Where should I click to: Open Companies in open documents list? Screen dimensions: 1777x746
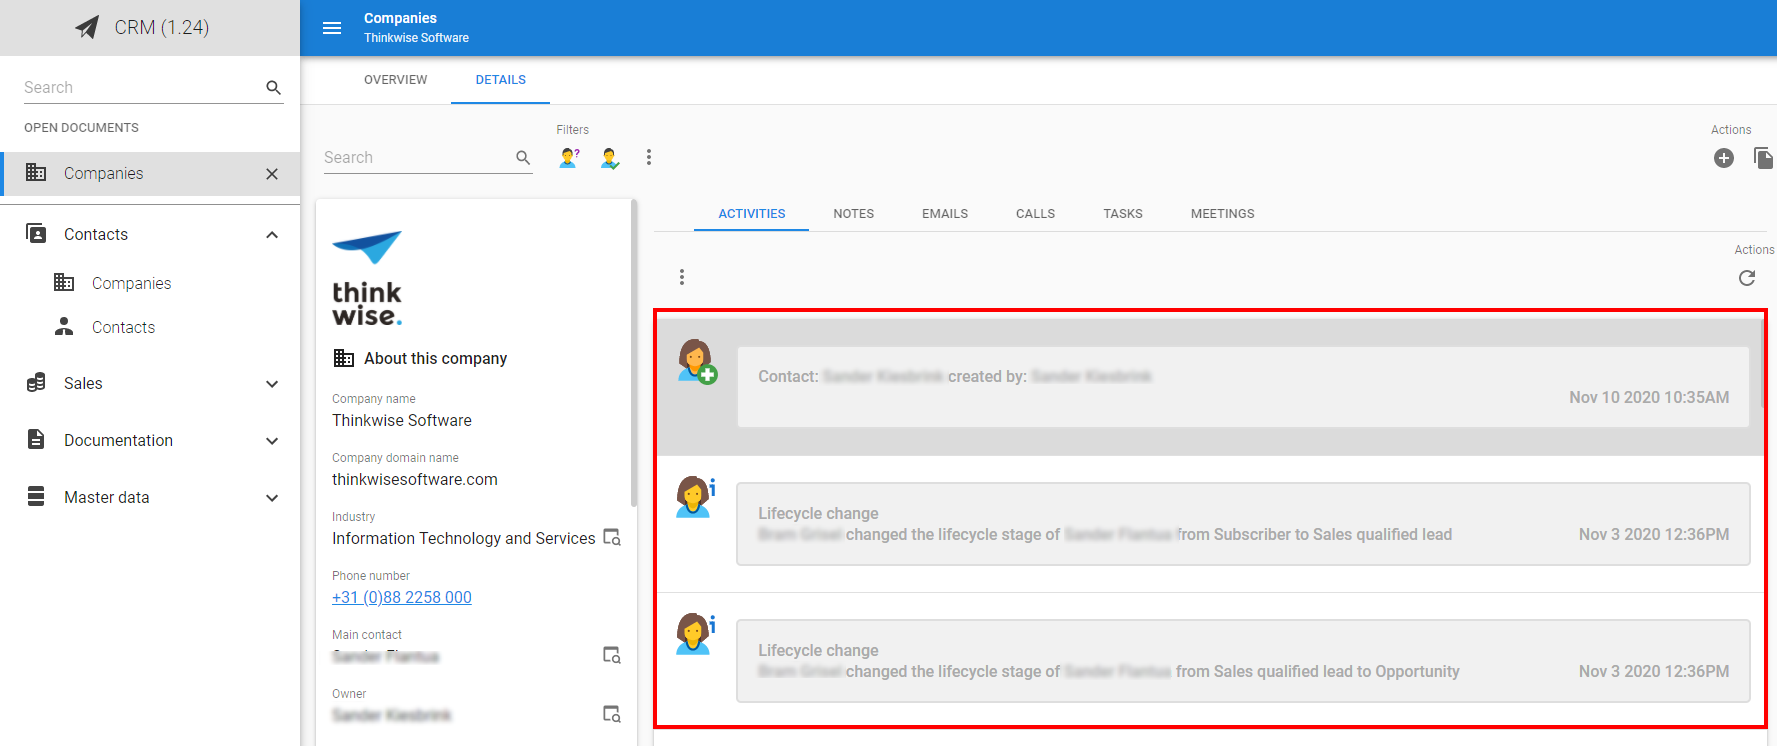[150, 173]
